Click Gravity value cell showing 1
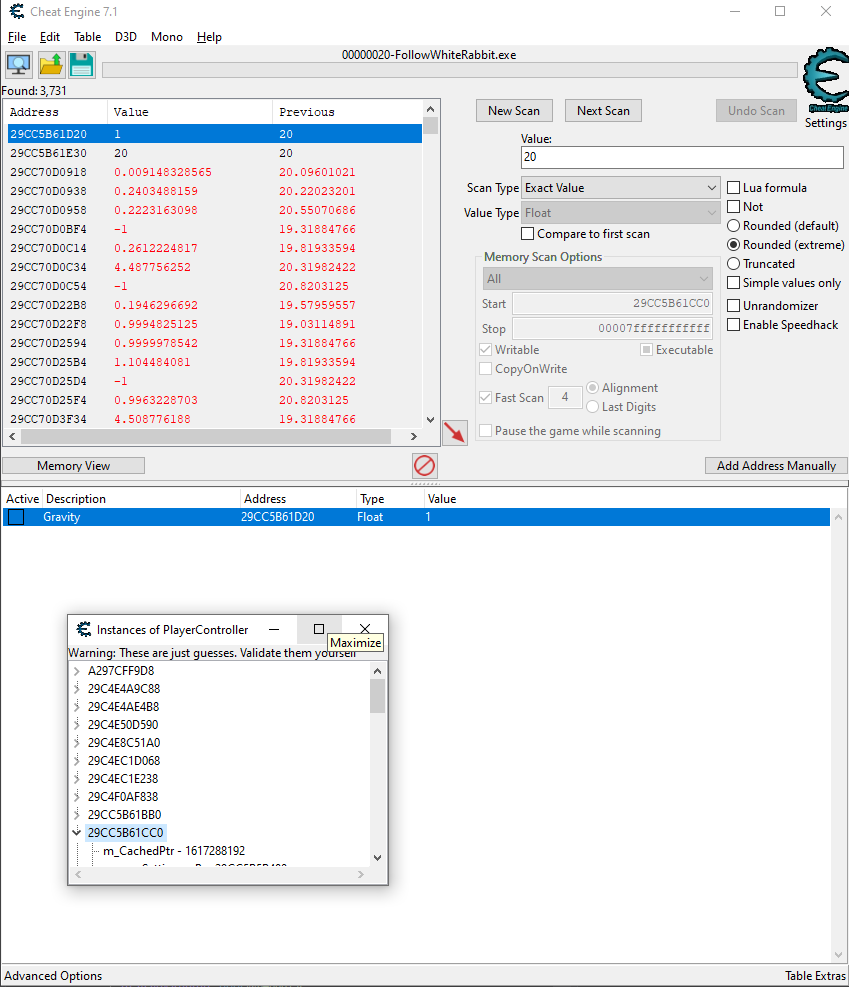 (x=428, y=517)
